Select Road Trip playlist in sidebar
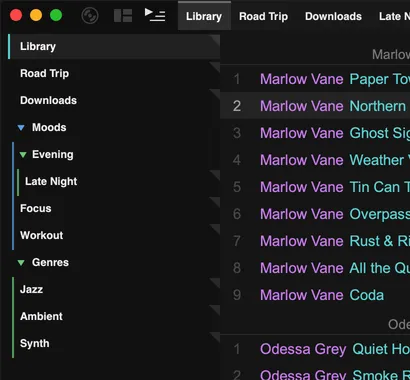 [x=114, y=74]
